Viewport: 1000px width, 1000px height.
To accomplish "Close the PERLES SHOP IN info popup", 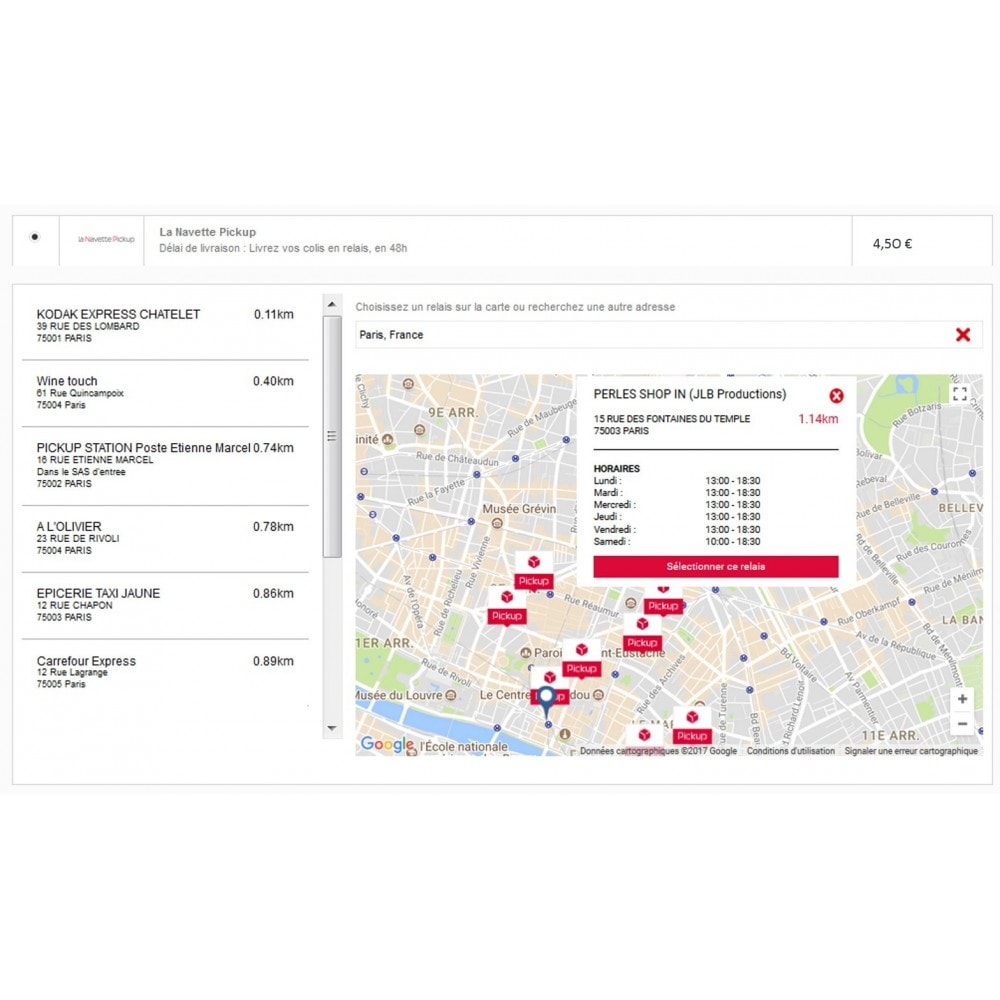I will point(836,396).
